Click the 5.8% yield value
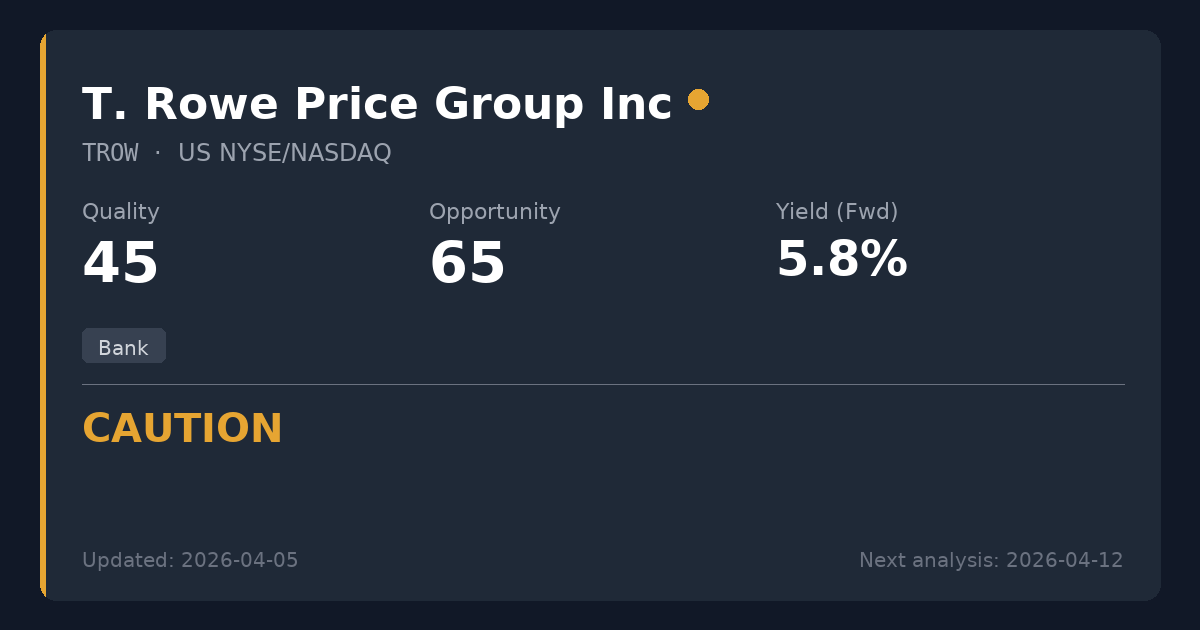This screenshot has width=1200, height=630. coord(841,260)
